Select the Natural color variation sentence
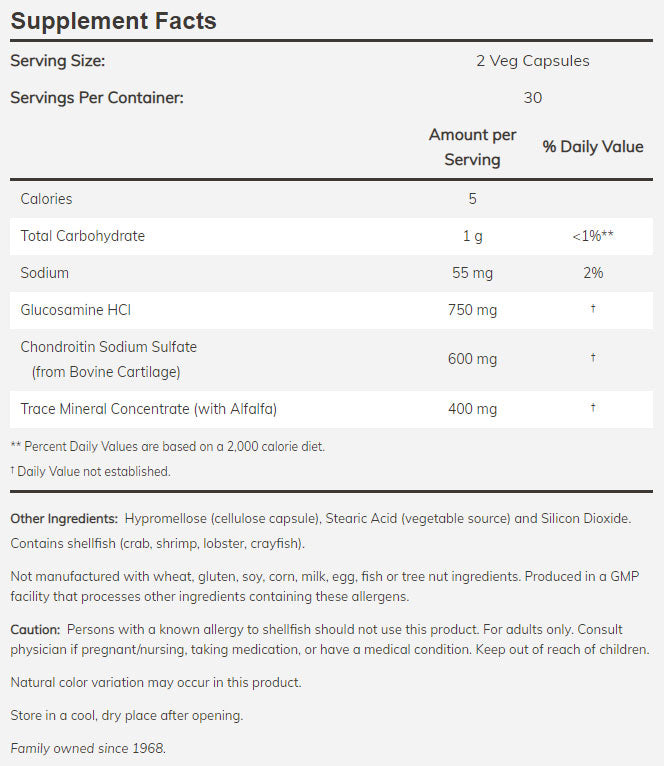 [155, 682]
